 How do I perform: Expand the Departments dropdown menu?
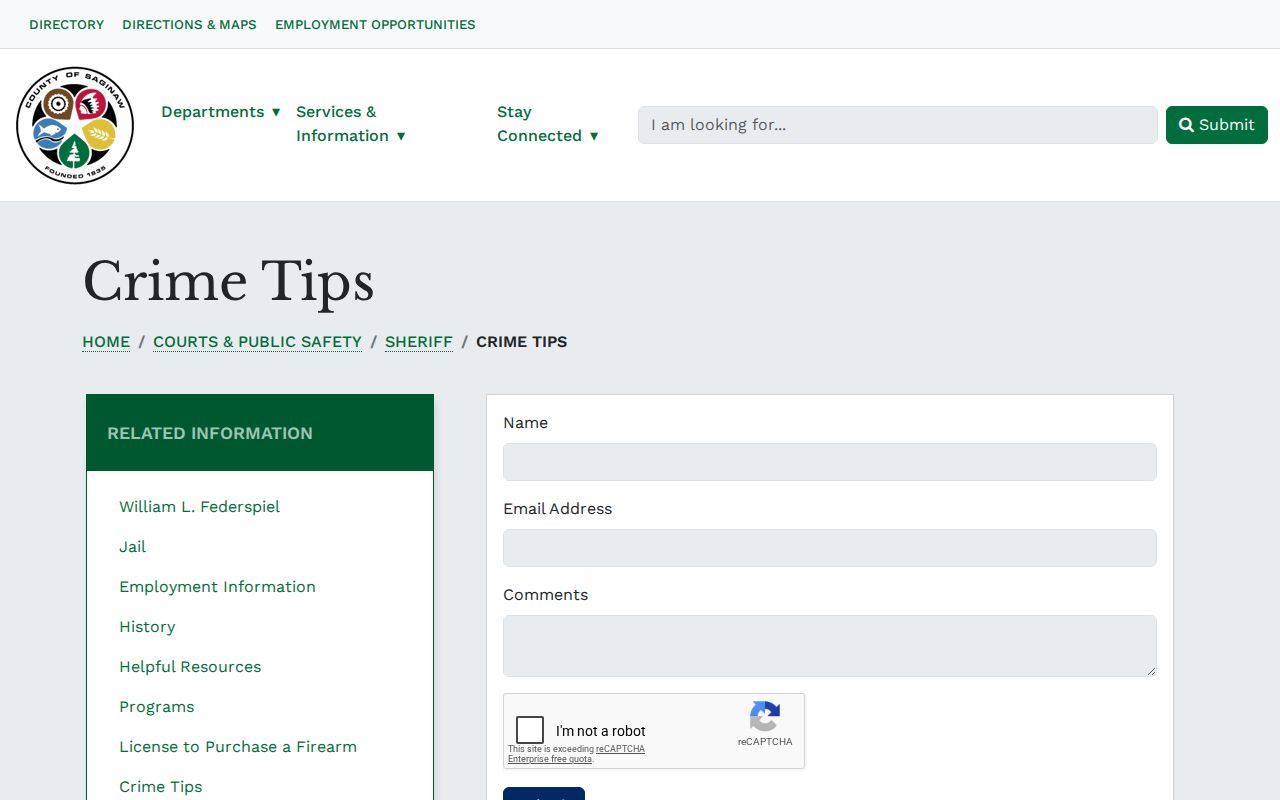[x=221, y=112]
